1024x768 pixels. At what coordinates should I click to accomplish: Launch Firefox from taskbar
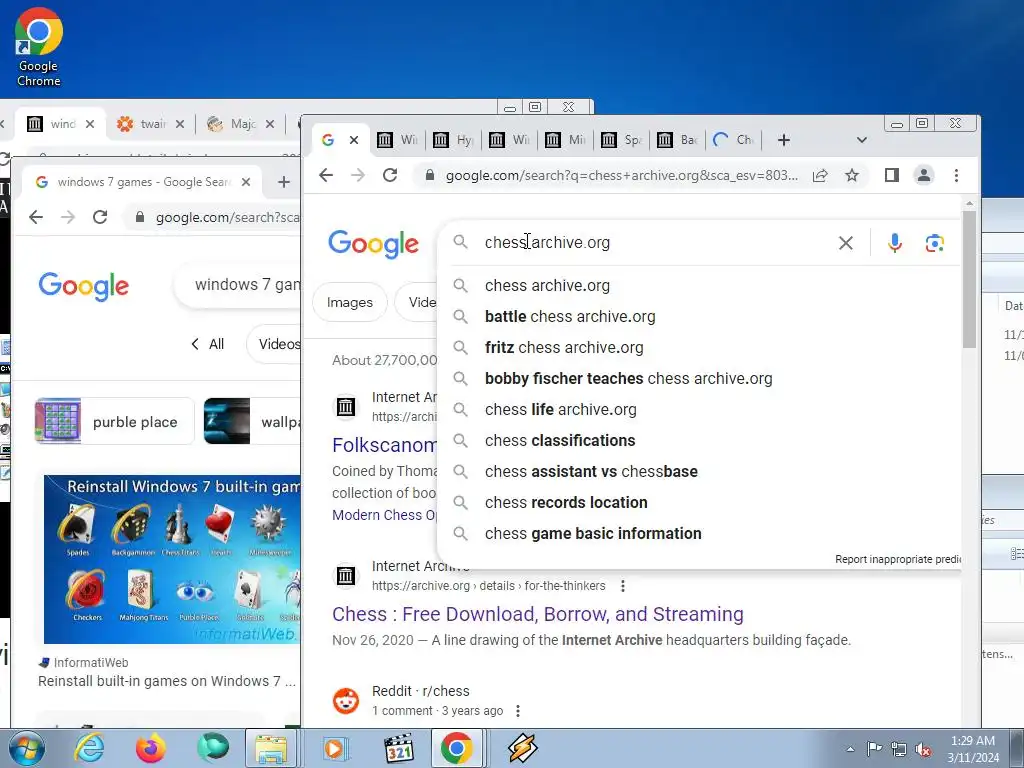(x=151, y=748)
